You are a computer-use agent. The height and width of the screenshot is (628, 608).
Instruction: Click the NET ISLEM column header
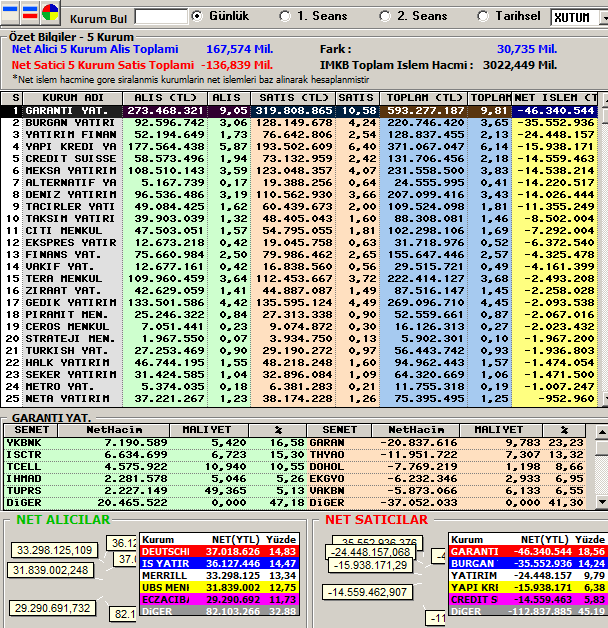click(x=554, y=98)
